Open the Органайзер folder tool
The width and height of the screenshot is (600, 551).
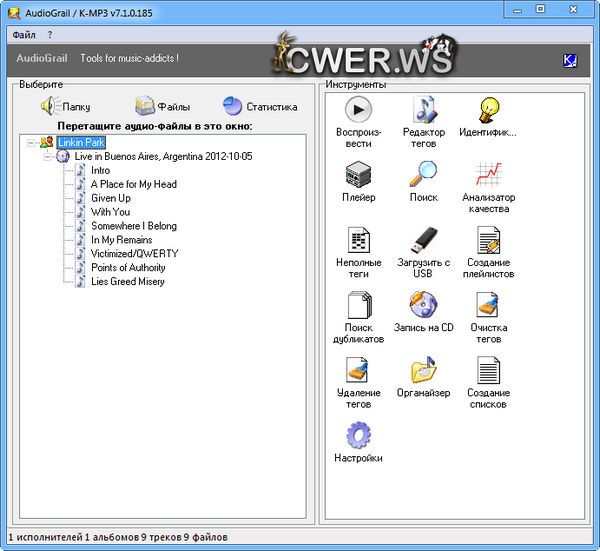[423, 372]
